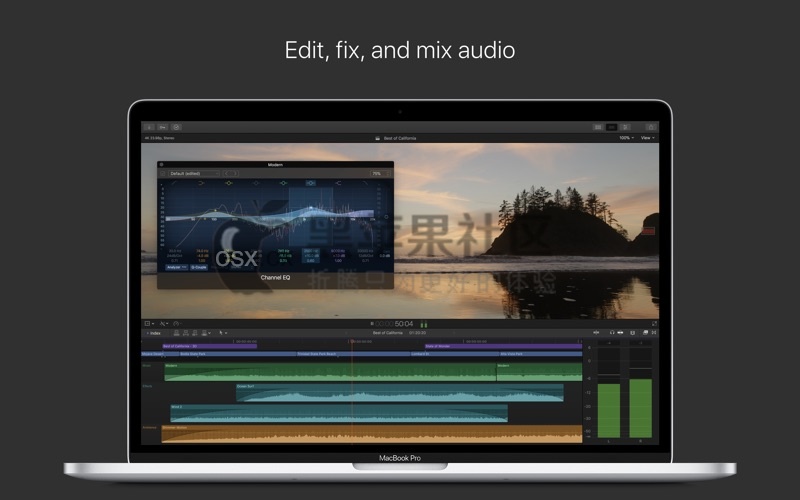
Task: Toggle the high-pass filter band icon
Action: pos(174,183)
